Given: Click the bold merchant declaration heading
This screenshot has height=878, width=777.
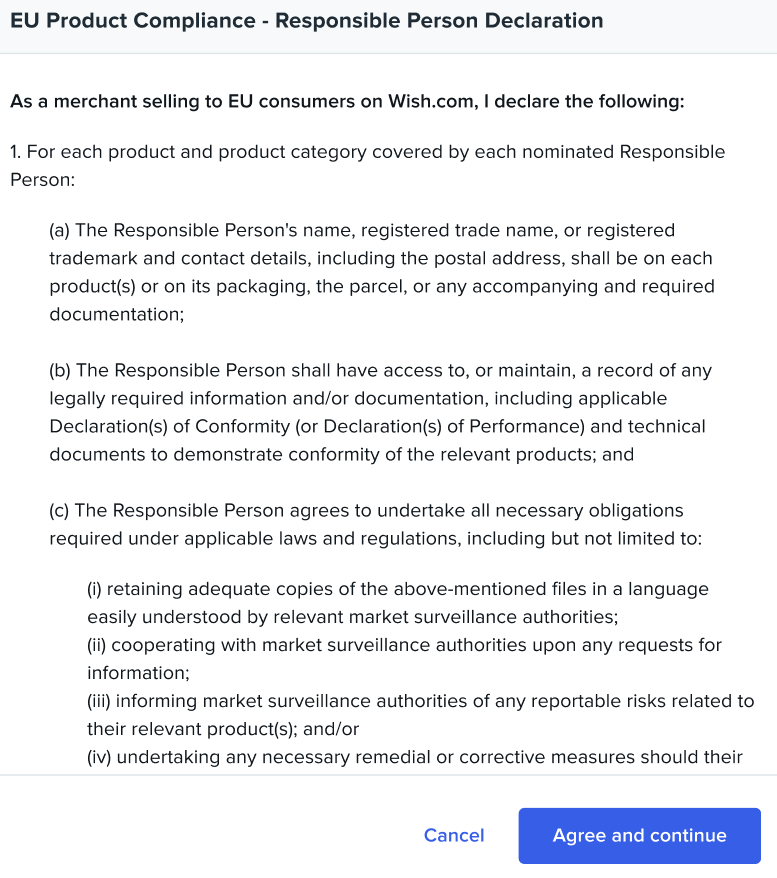Looking at the screenshot, I should click(346, 101).
